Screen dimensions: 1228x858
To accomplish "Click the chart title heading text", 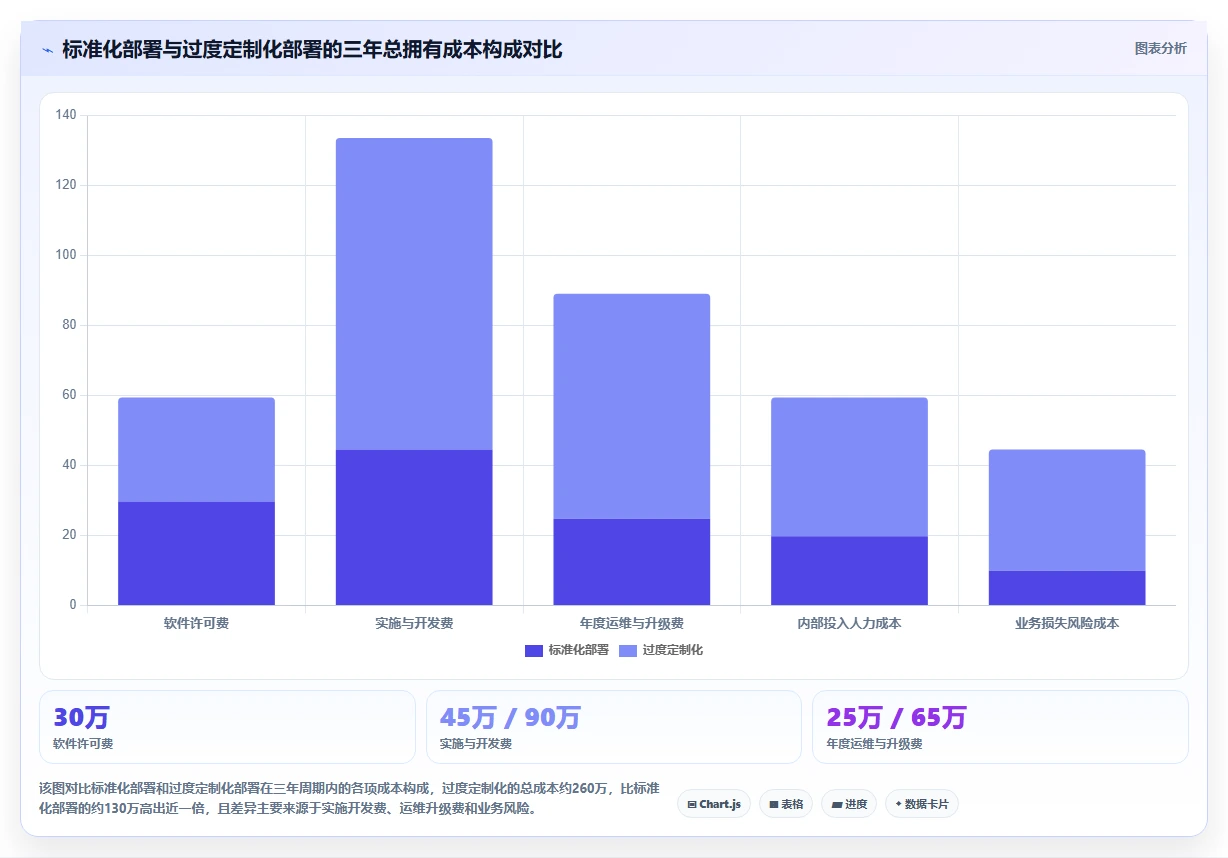I will (312, 49).
